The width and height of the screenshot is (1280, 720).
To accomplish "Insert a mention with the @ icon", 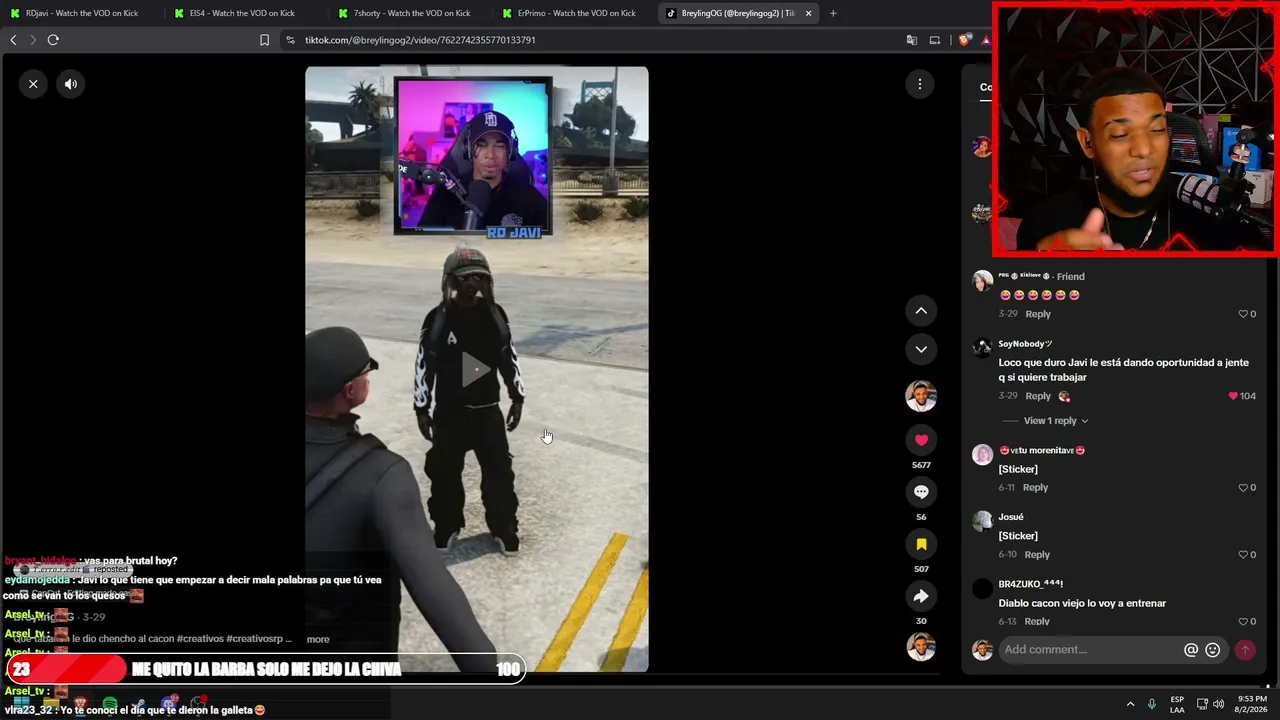I will coord(1191,650).
